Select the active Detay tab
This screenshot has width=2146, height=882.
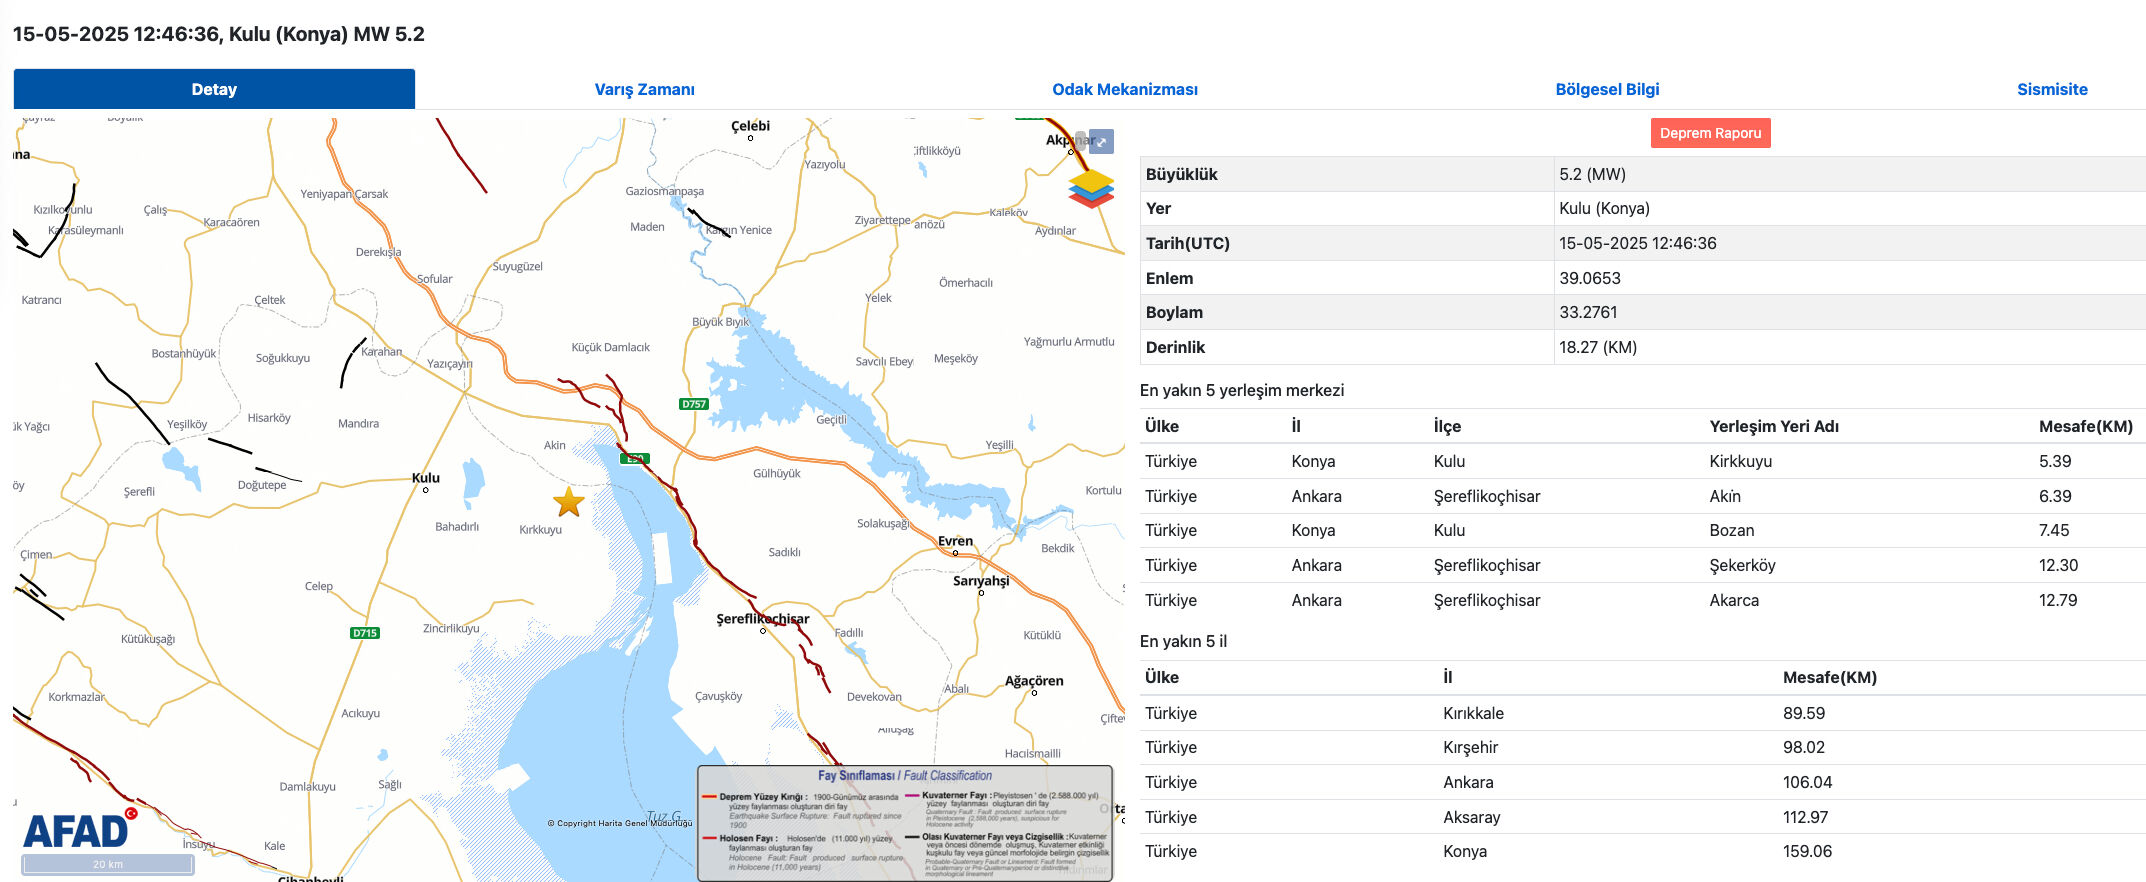tap(214, 89)
